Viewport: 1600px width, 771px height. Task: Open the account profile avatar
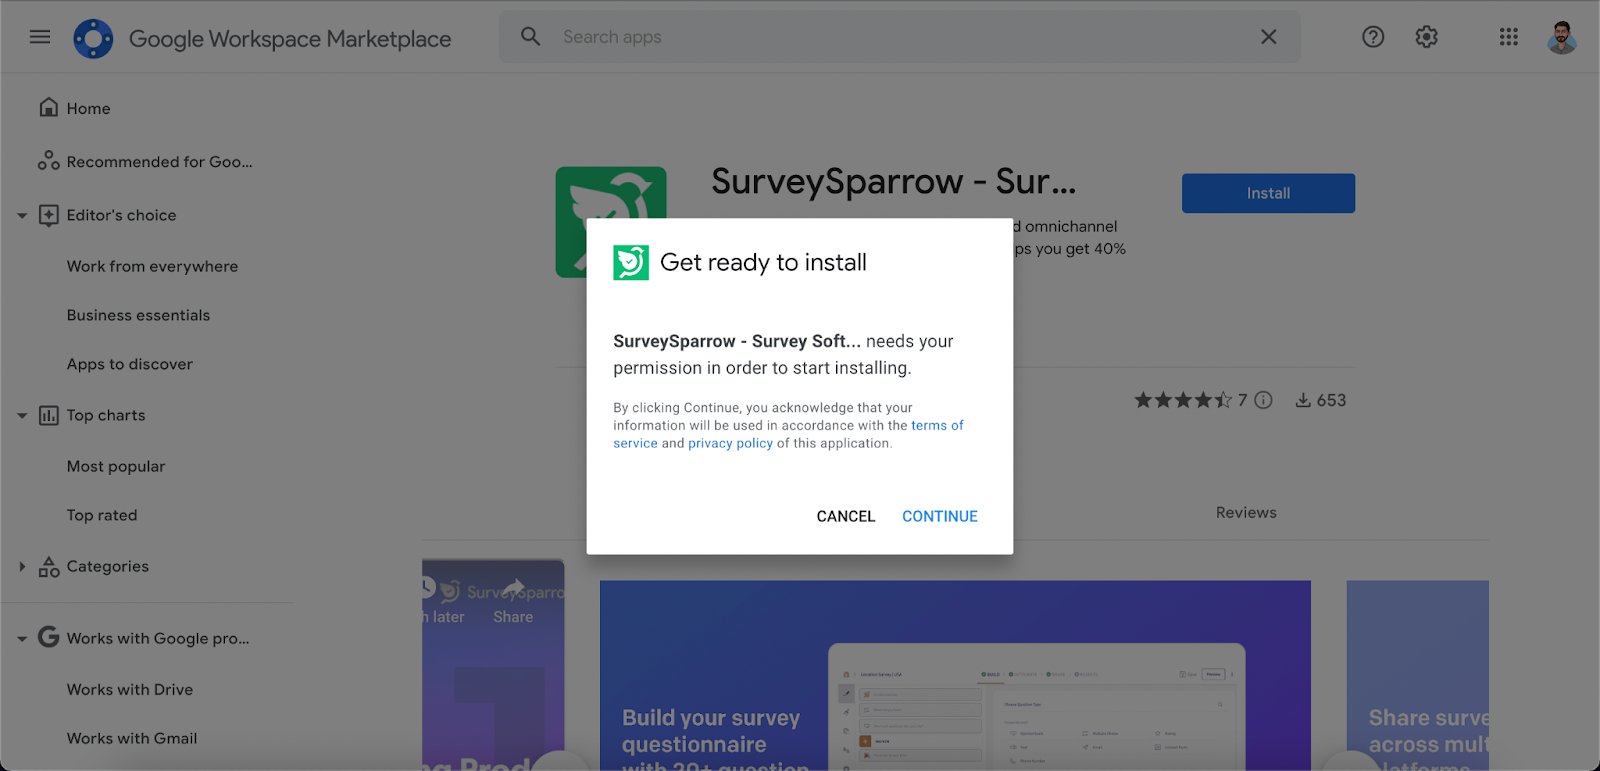click(x=1562, y=37)
